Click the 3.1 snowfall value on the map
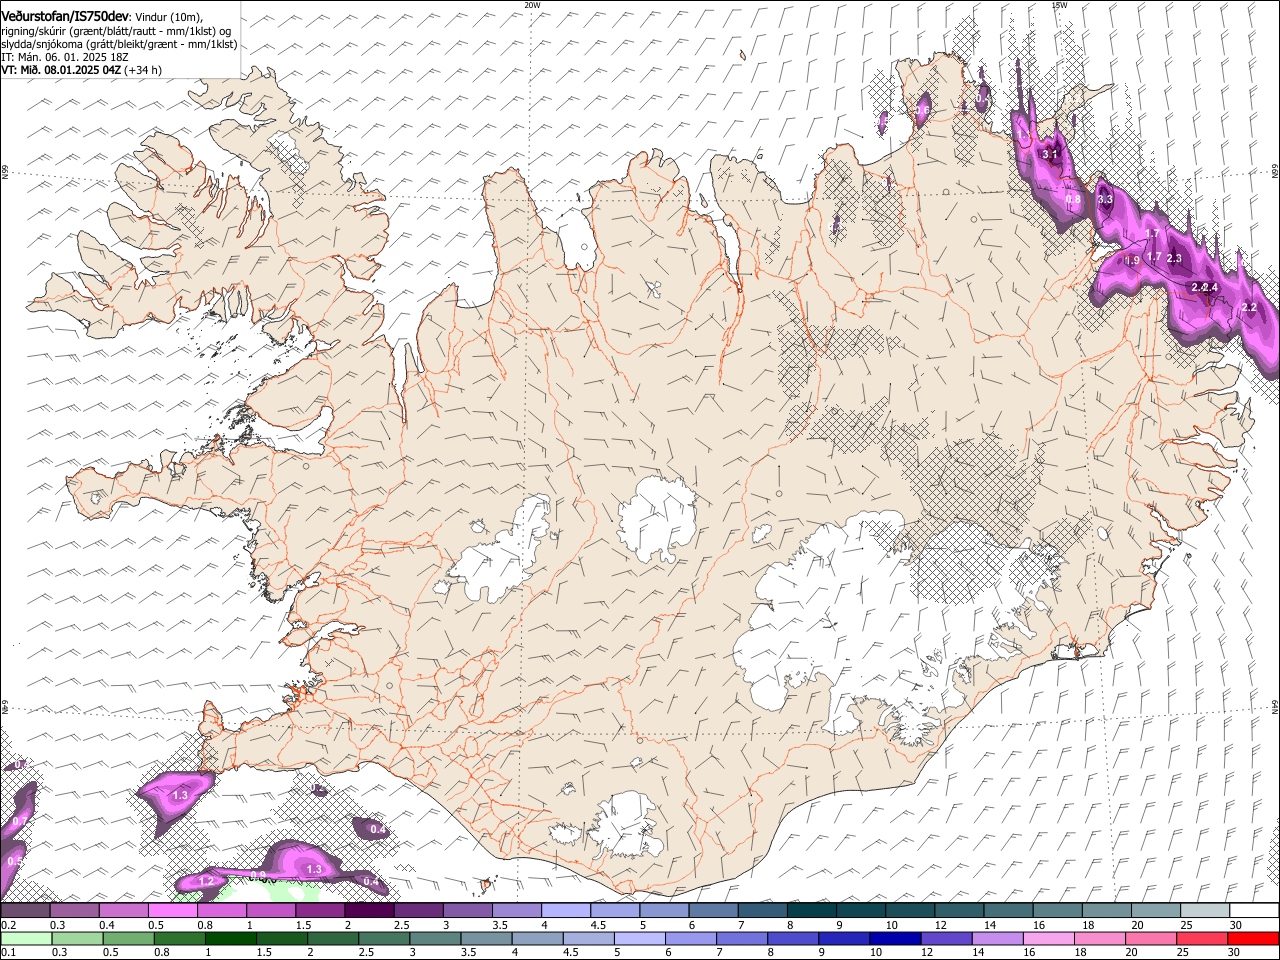This screenshot has width=1280, height=960. coord(1050,154)
